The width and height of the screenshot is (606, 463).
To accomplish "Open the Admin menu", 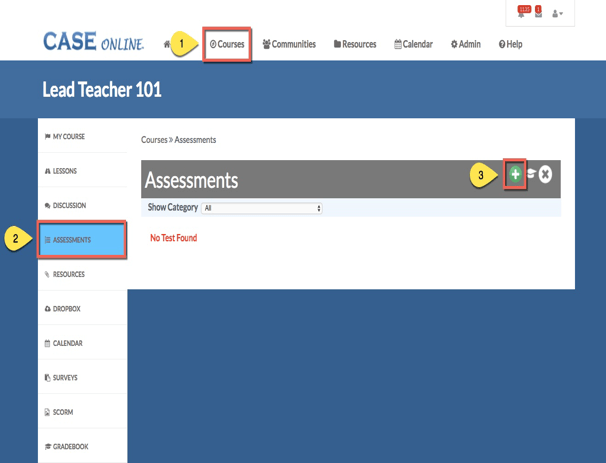I will [466, 44].
